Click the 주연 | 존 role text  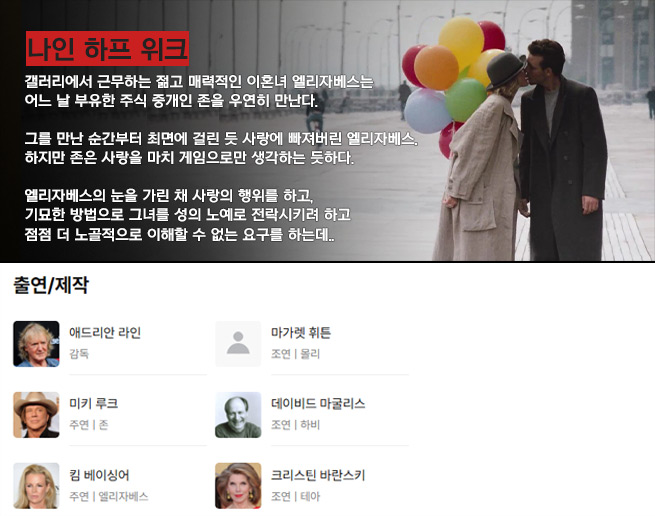pyautogui.click(x=89, y=425)
